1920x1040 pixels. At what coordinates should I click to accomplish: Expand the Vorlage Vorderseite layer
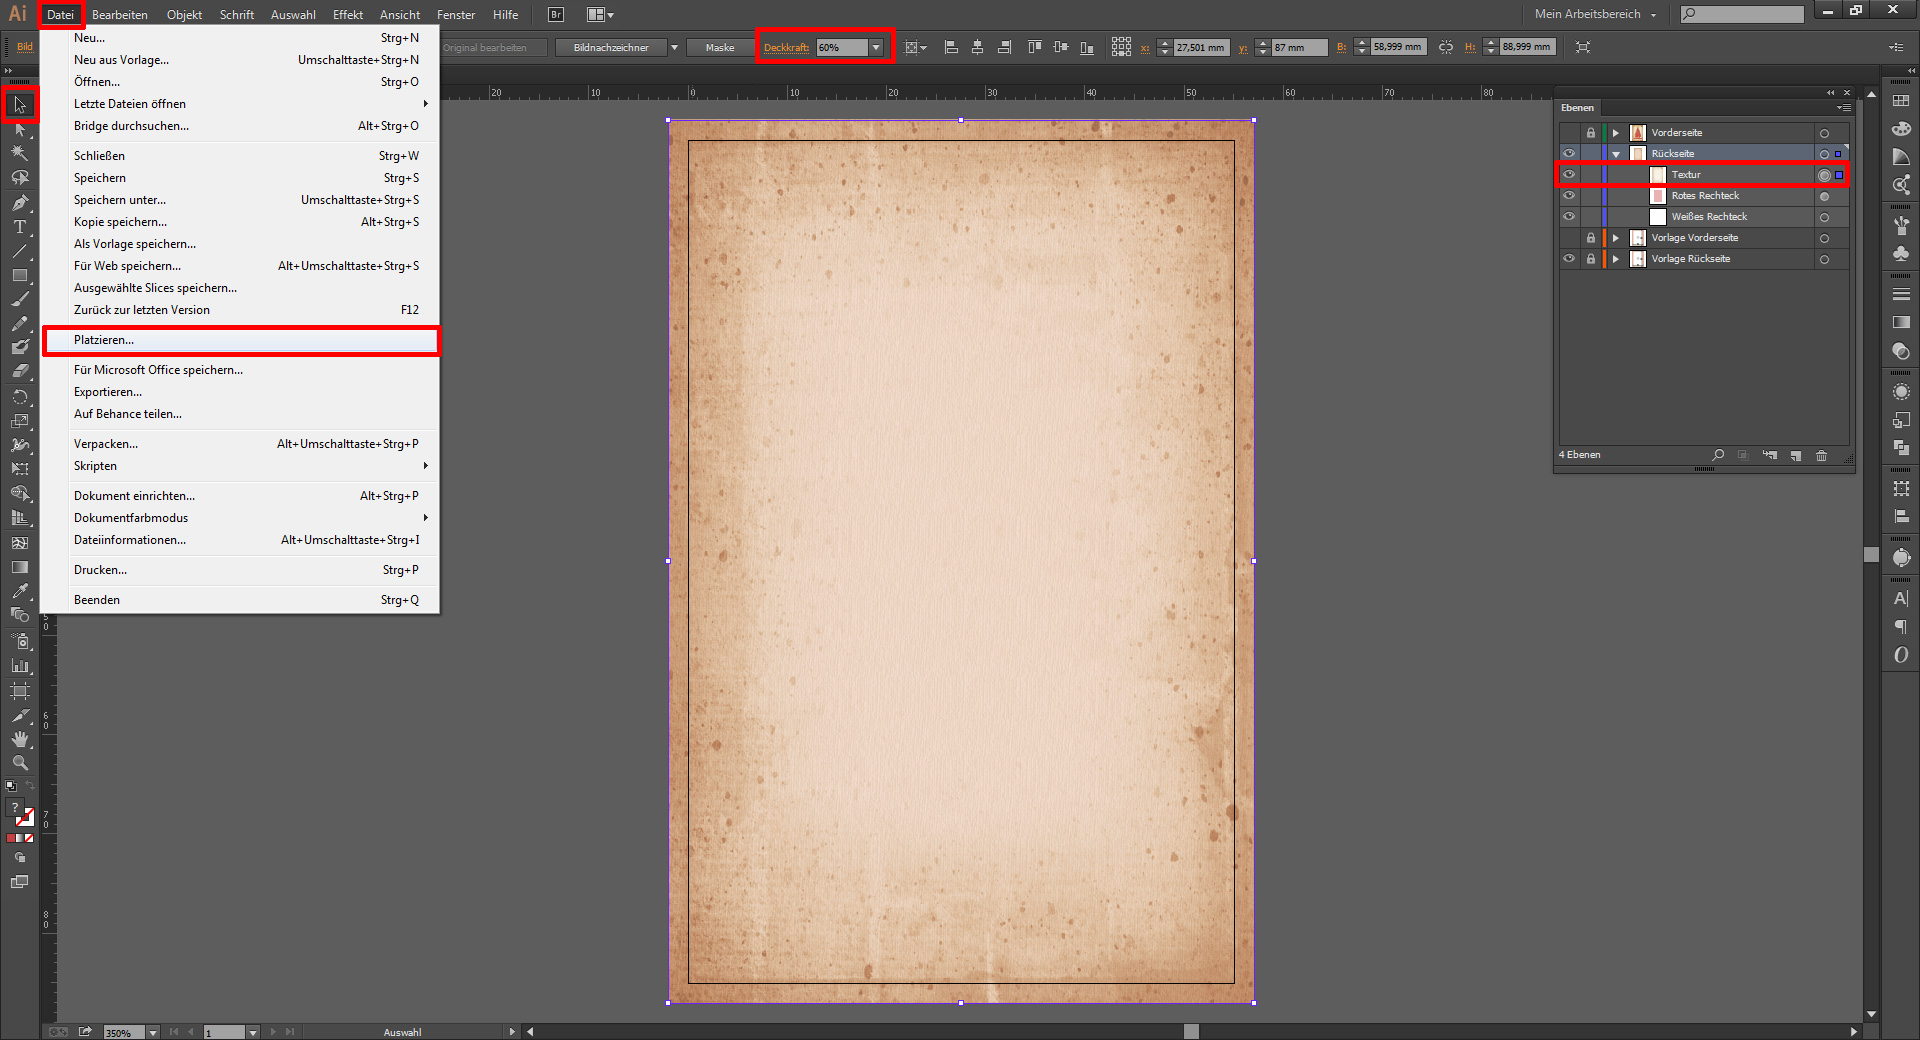click(1615, 238)
